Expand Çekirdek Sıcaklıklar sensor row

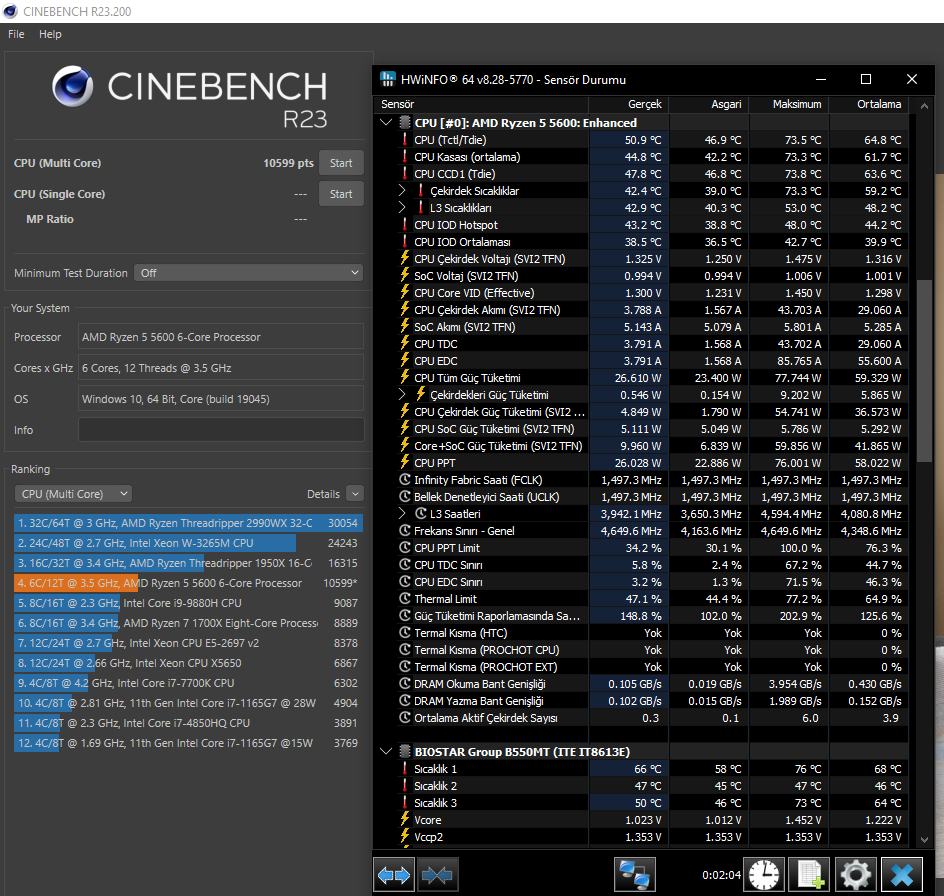(402, 191)
